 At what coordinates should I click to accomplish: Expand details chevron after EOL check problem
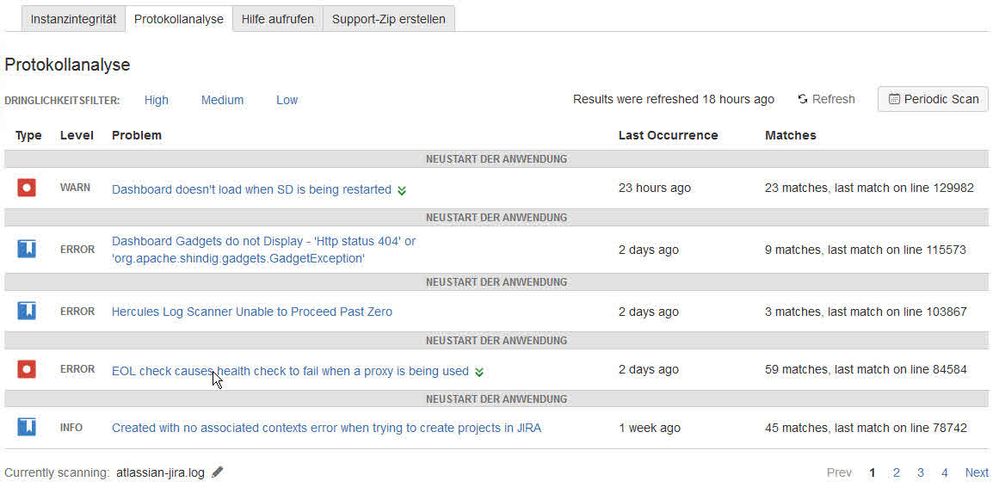point(479,372)
